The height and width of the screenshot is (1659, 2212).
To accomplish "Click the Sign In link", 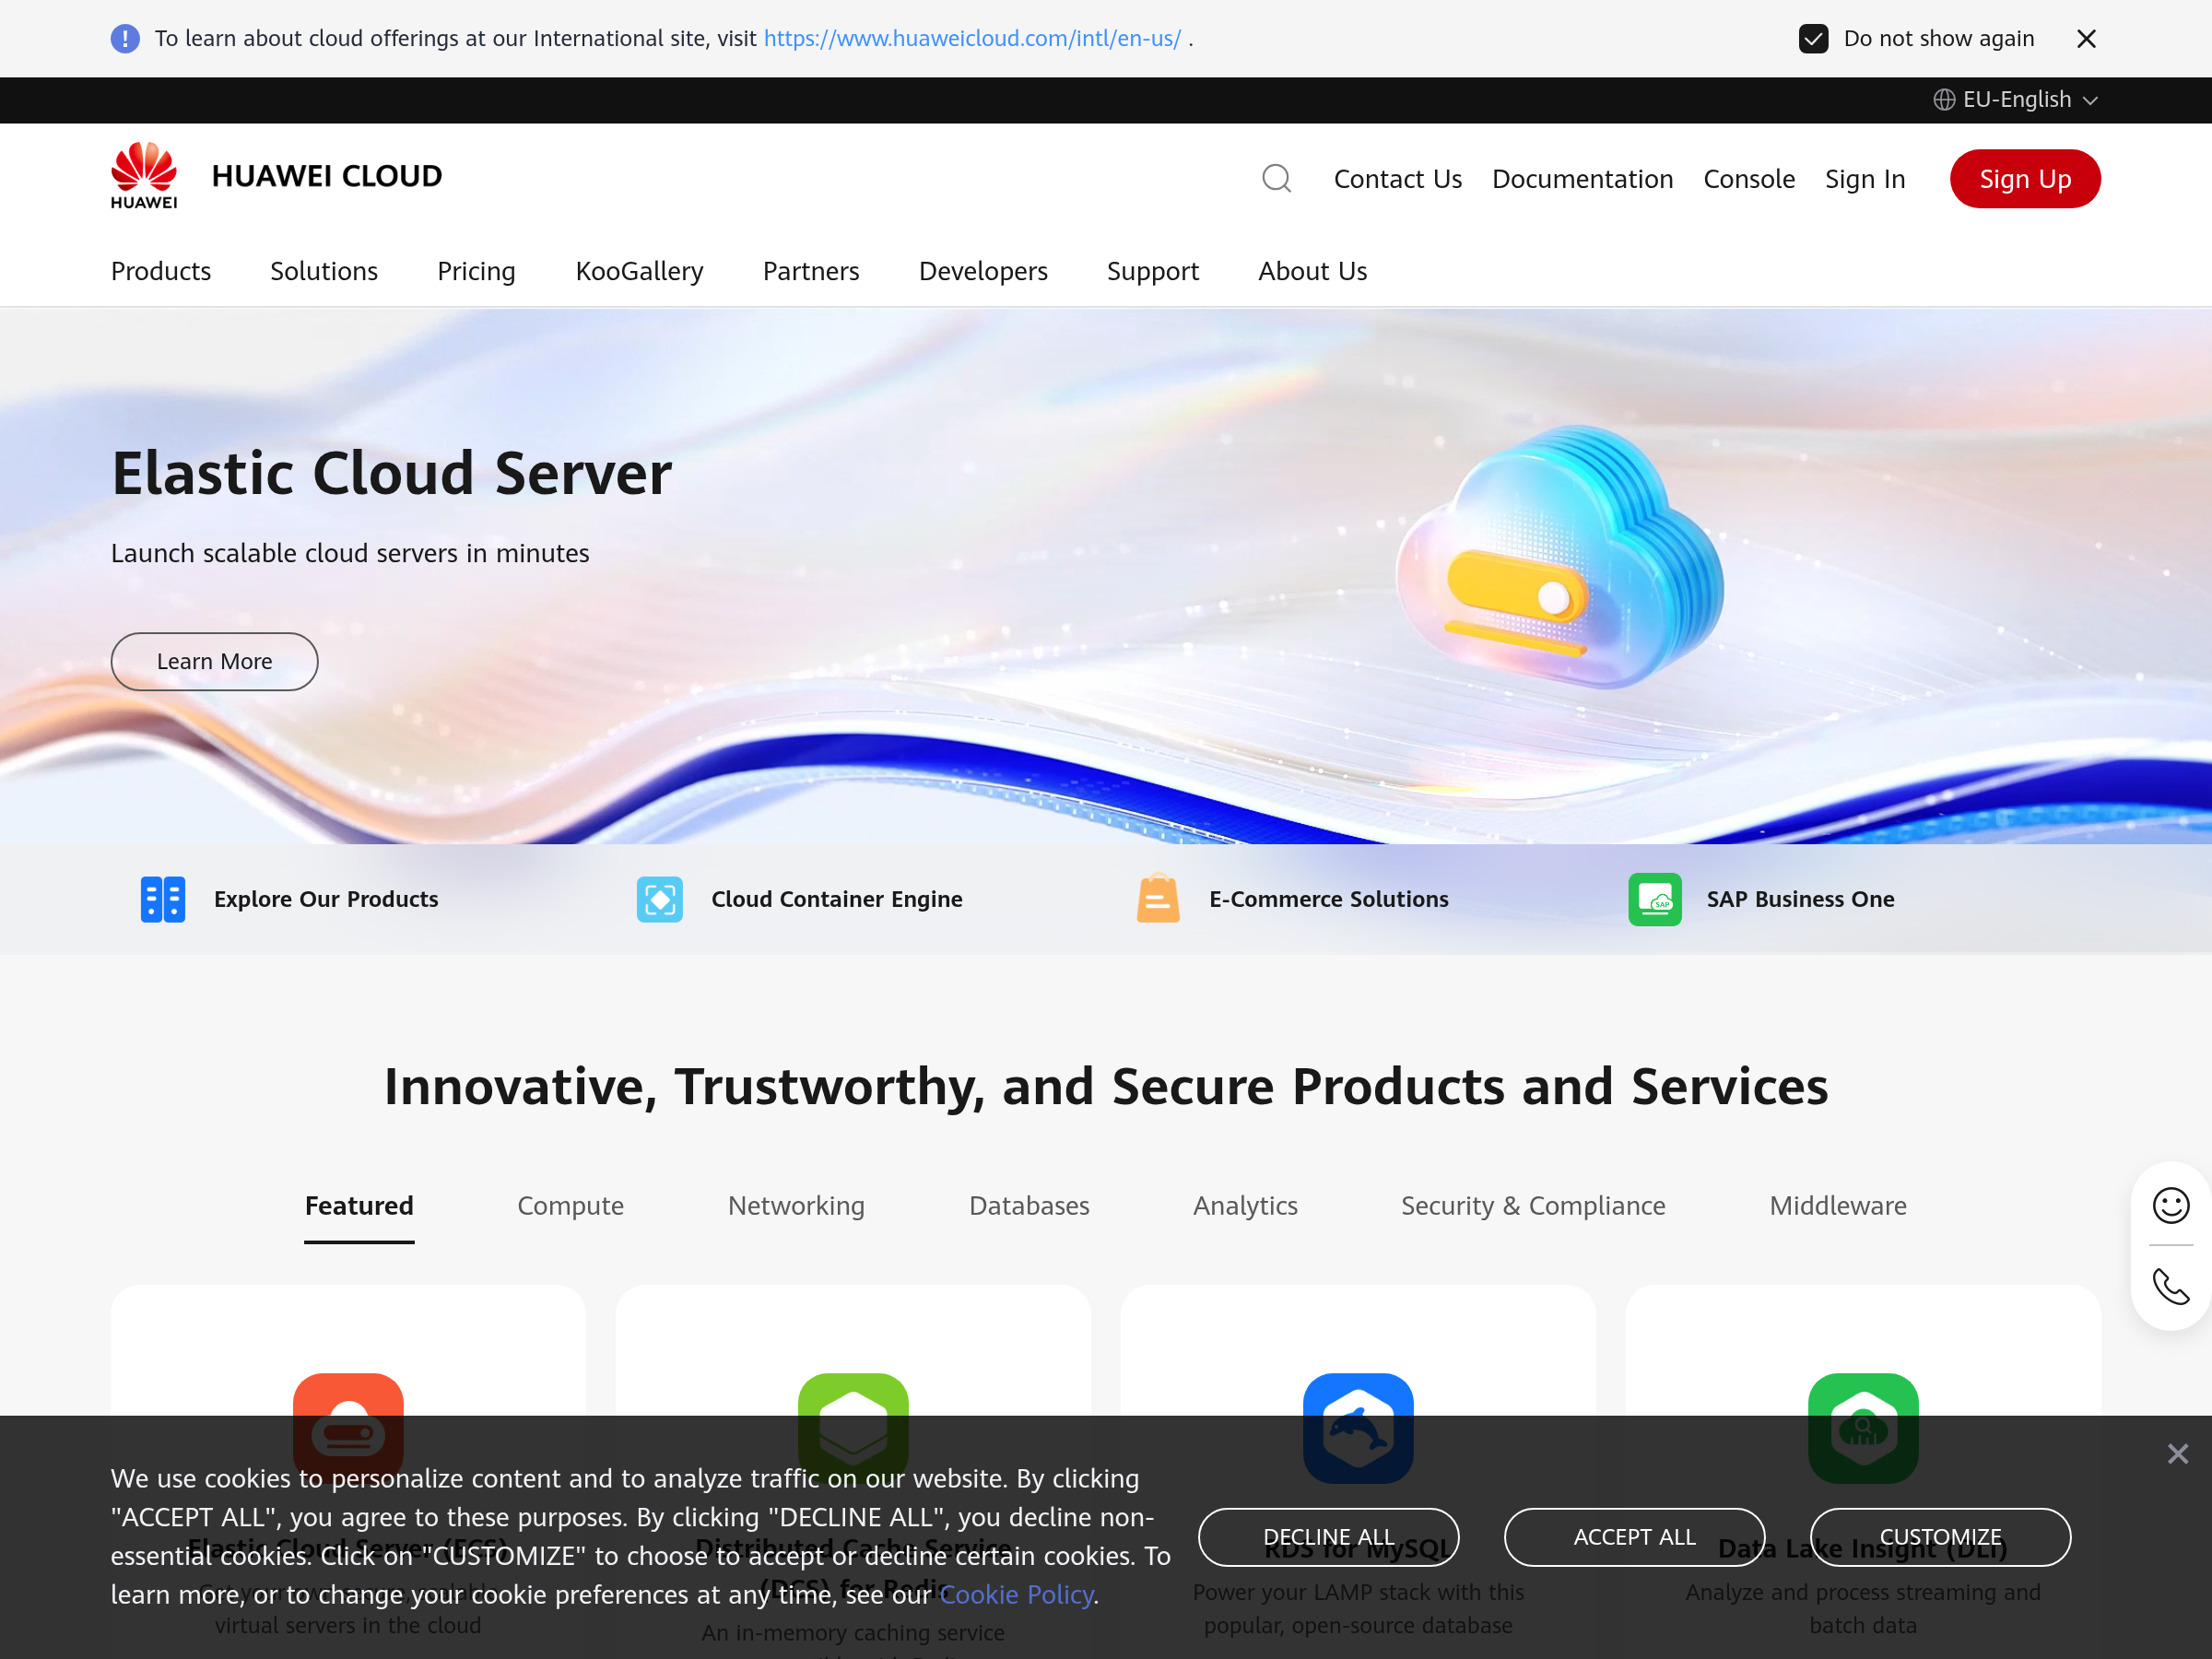I will click(x=1865, y=179).
